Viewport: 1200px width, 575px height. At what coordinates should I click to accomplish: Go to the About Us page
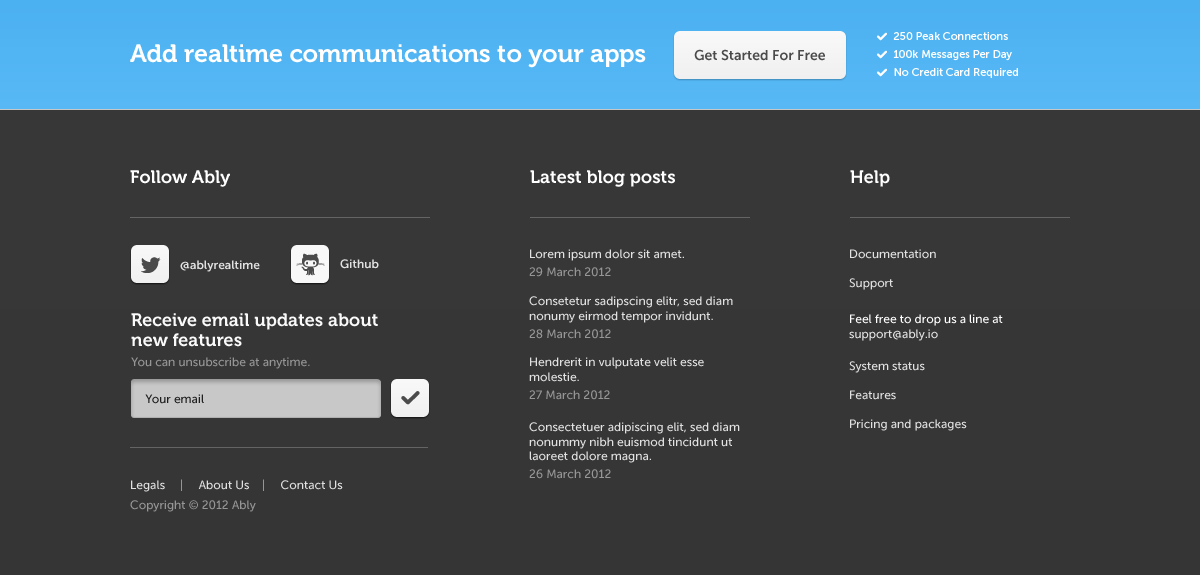pos(224,485)
